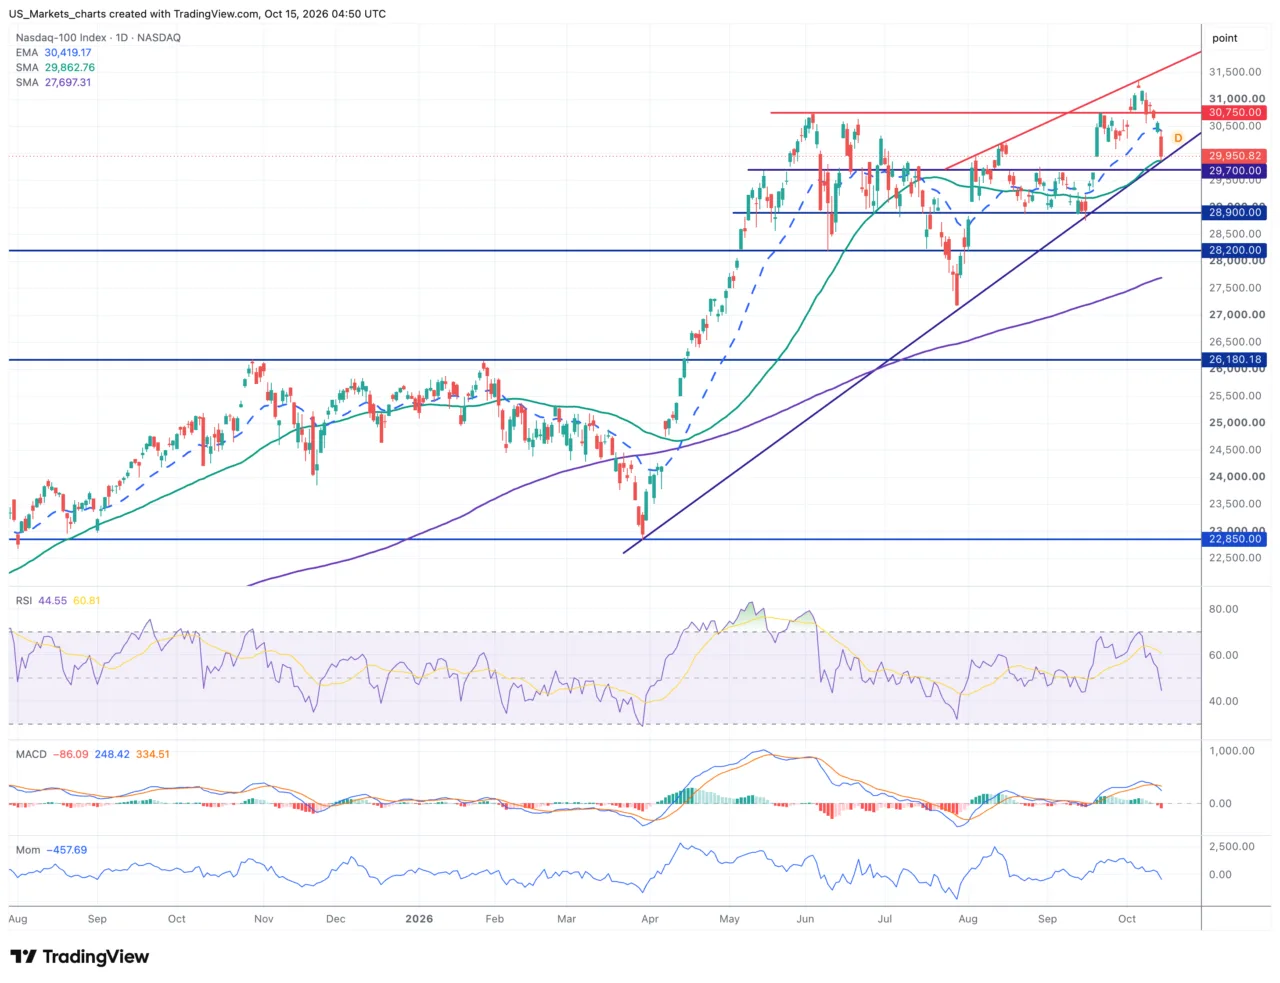Click the 1,000.00 MACD scale value

tap(1231, 751)
